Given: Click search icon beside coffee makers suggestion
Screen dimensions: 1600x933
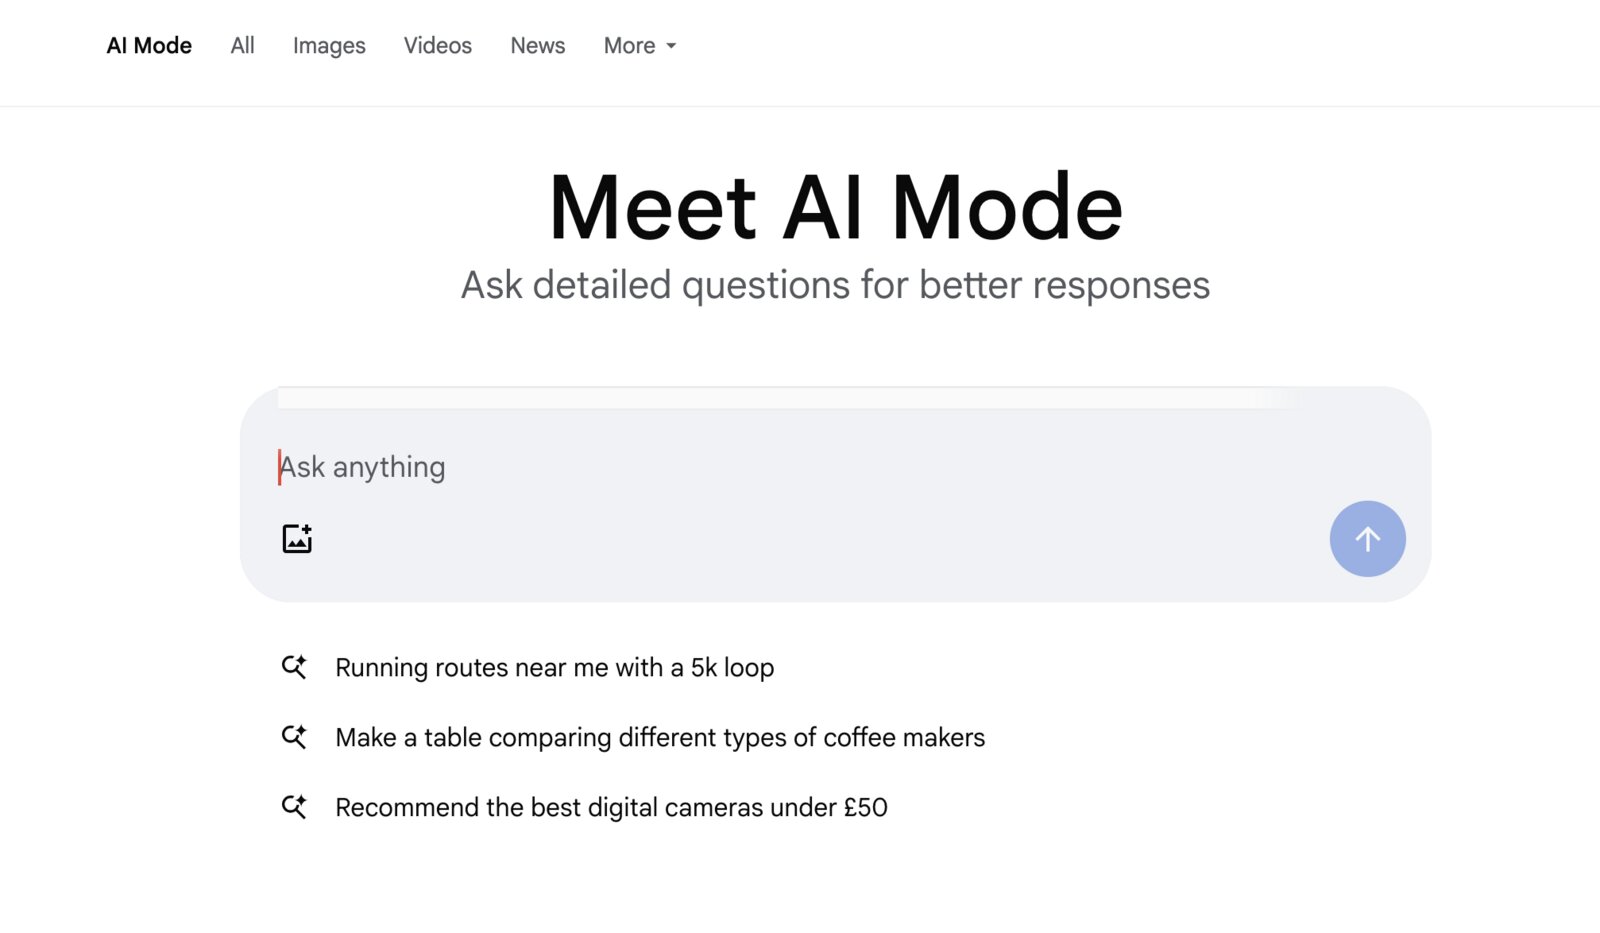Looking at the screenshot, I should coord(294,737).
